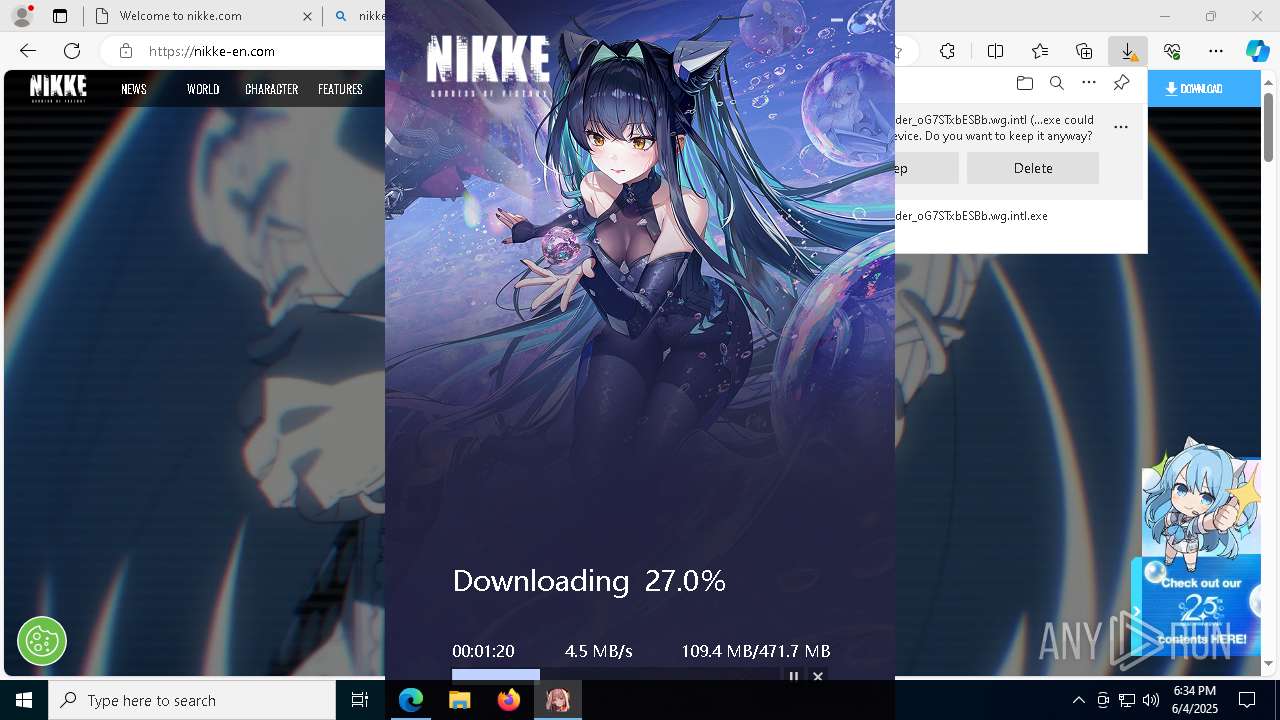
Task: Open Browser essentials heart icon
Action: pyautogui.click(x=1172, y=51)
